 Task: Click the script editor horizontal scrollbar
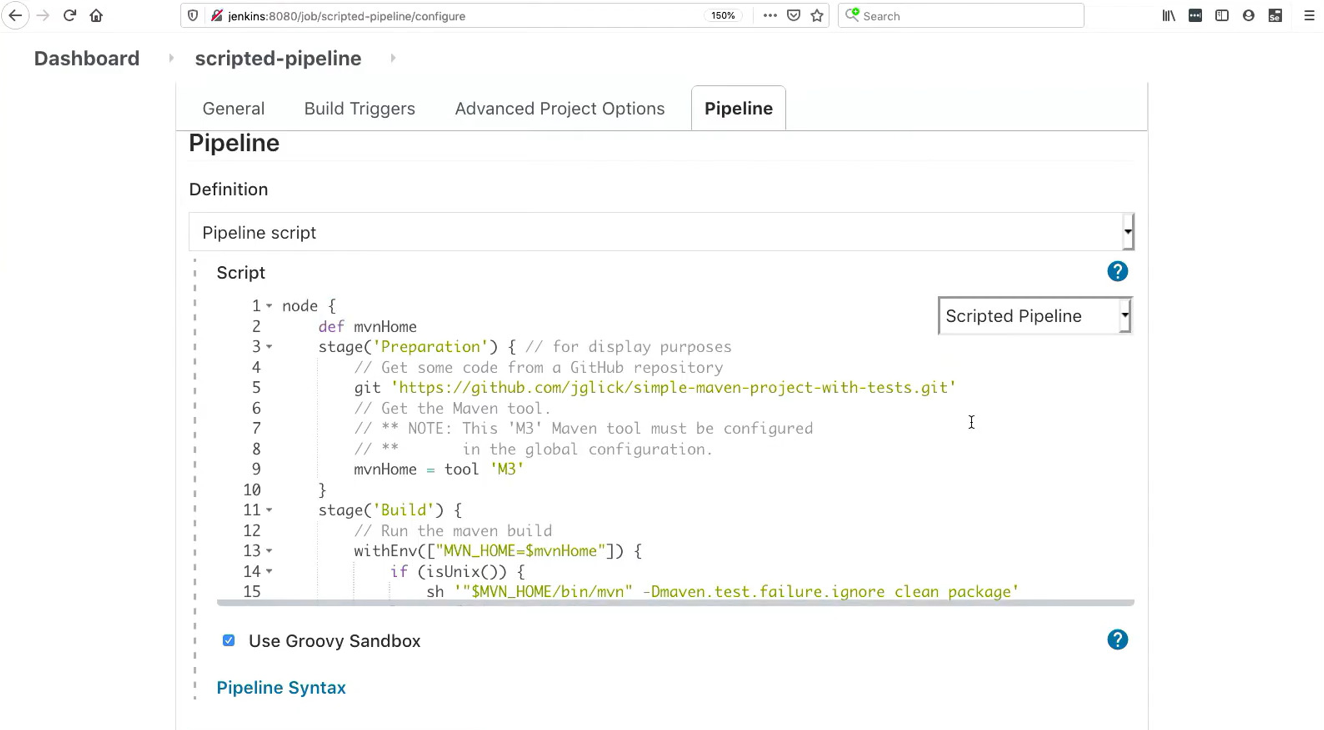pyautogui.click(x=675, y=603)
